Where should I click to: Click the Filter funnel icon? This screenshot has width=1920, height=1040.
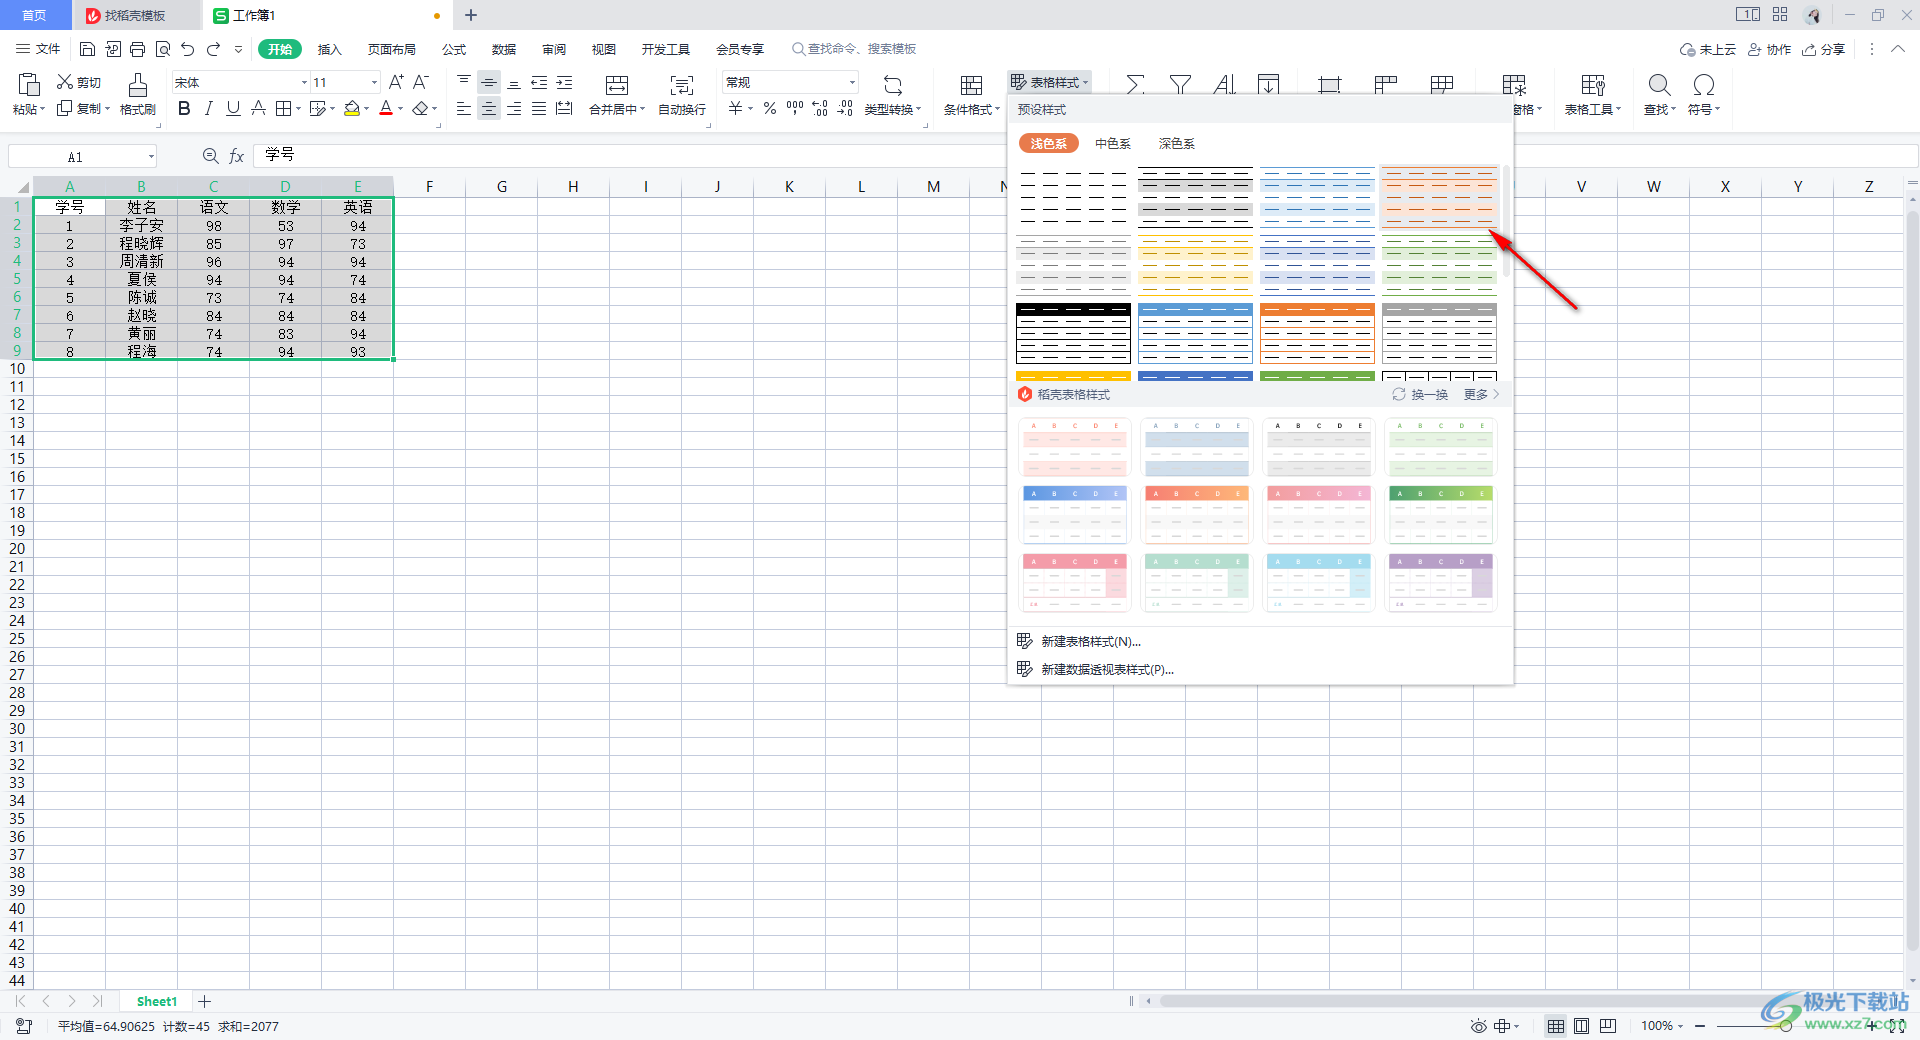point(1180,84)
